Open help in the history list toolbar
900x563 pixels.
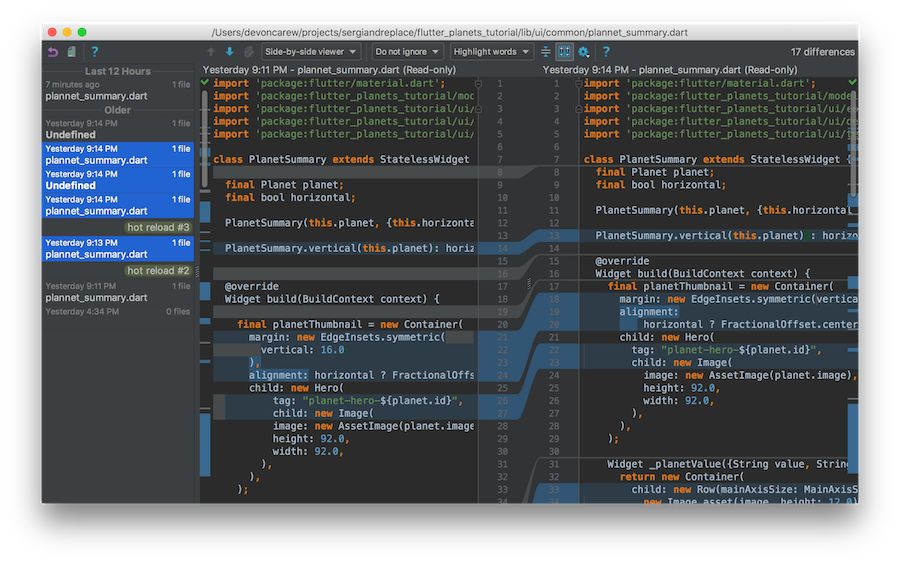pos(95,52)
